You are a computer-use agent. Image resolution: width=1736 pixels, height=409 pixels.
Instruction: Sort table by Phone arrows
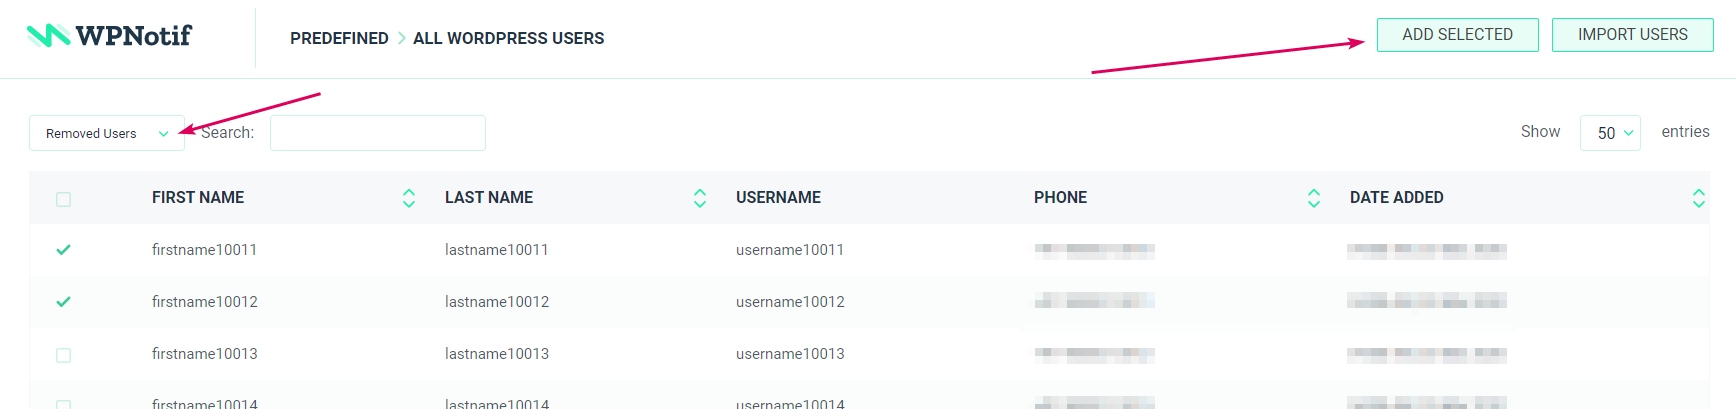tap(1313, 198)
